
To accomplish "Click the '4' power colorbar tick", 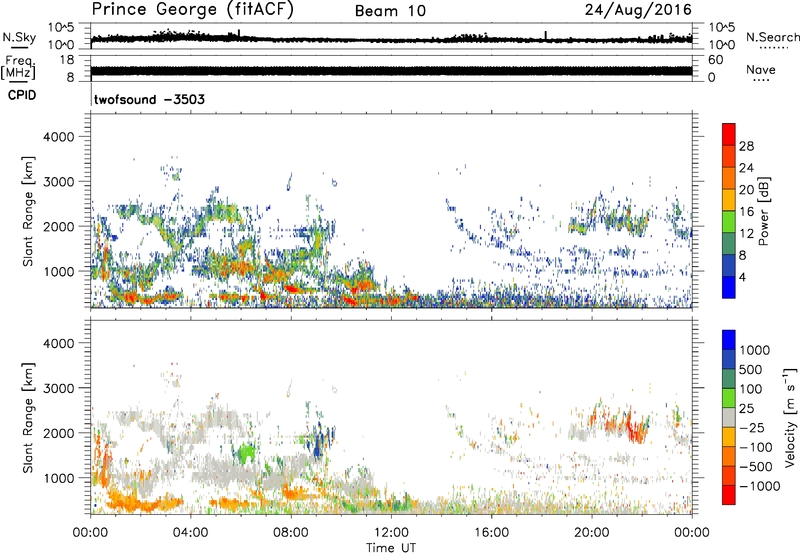I will 742,277.
